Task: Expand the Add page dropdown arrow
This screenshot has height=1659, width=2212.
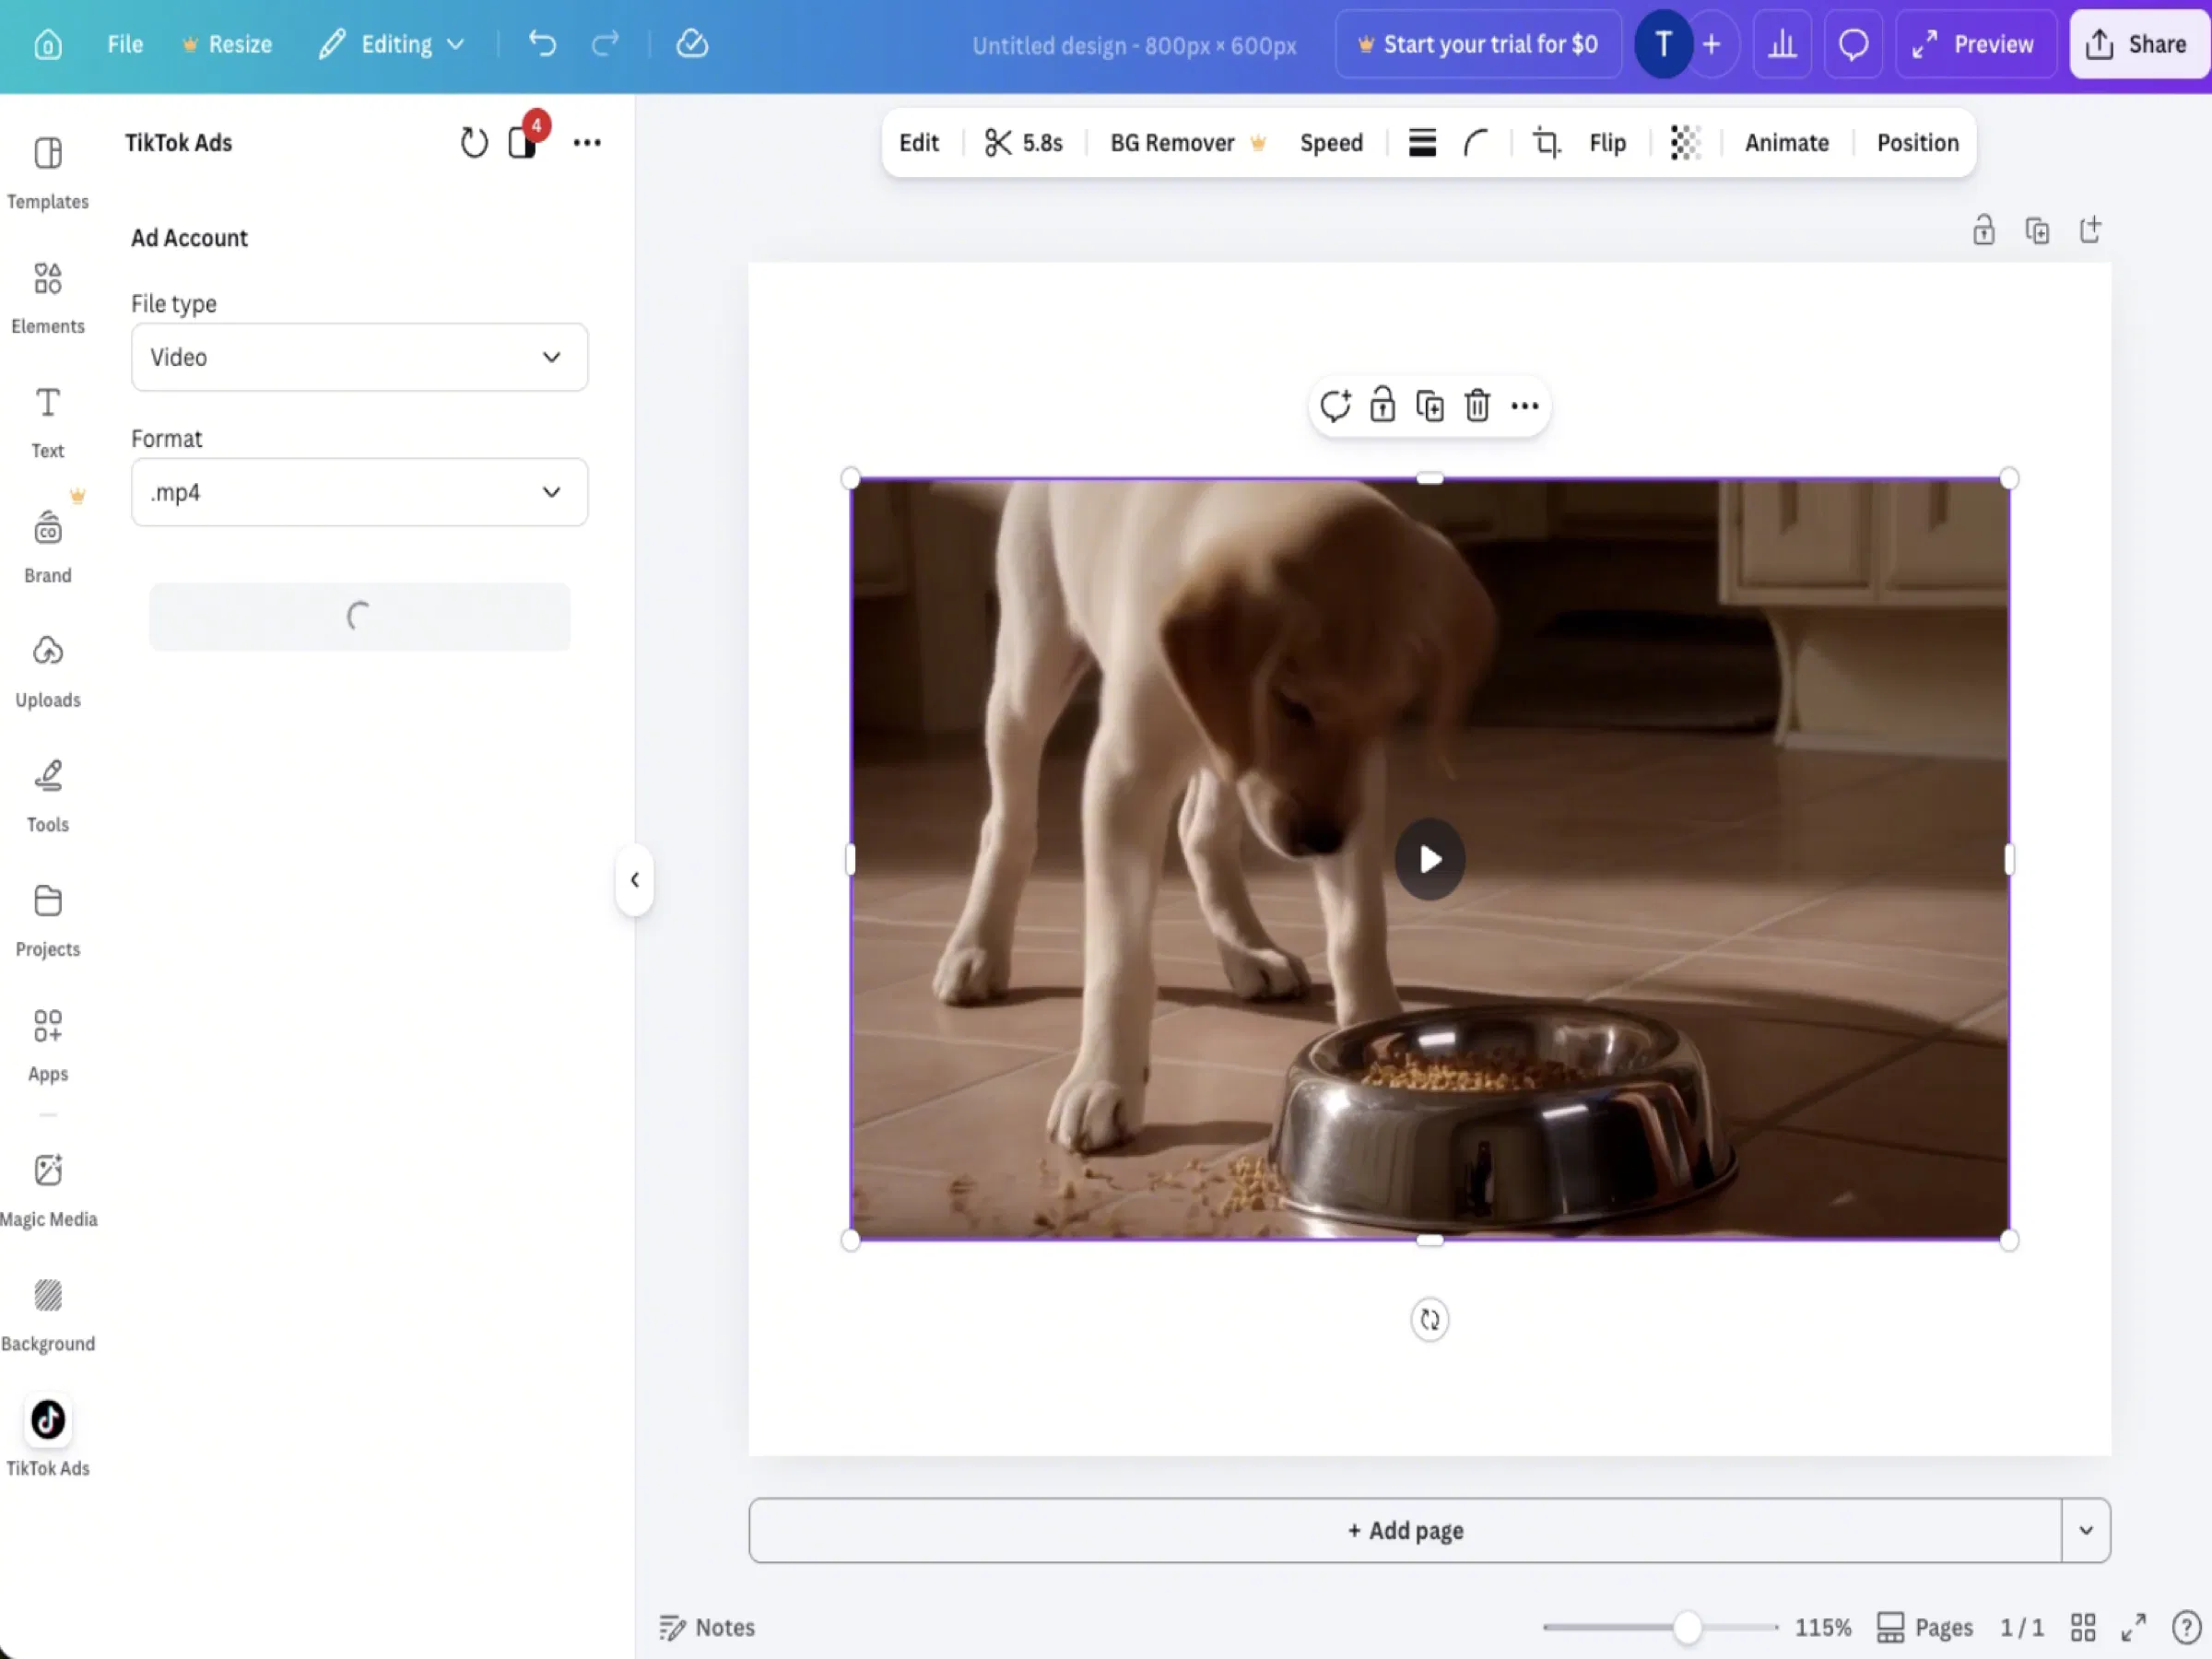Action: pos(2086,1530)
